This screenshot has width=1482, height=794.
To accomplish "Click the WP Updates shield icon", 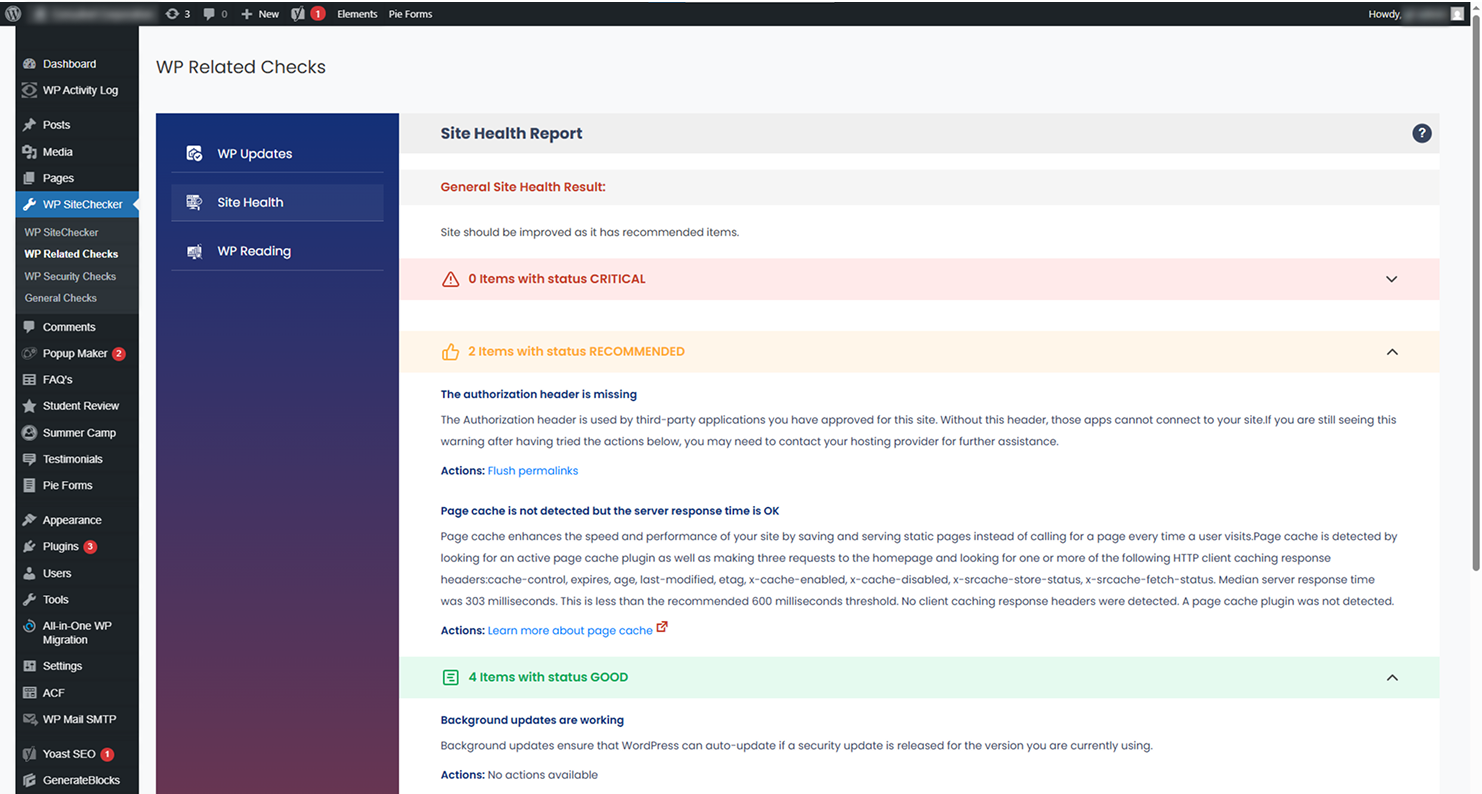I will coord(194,153).
